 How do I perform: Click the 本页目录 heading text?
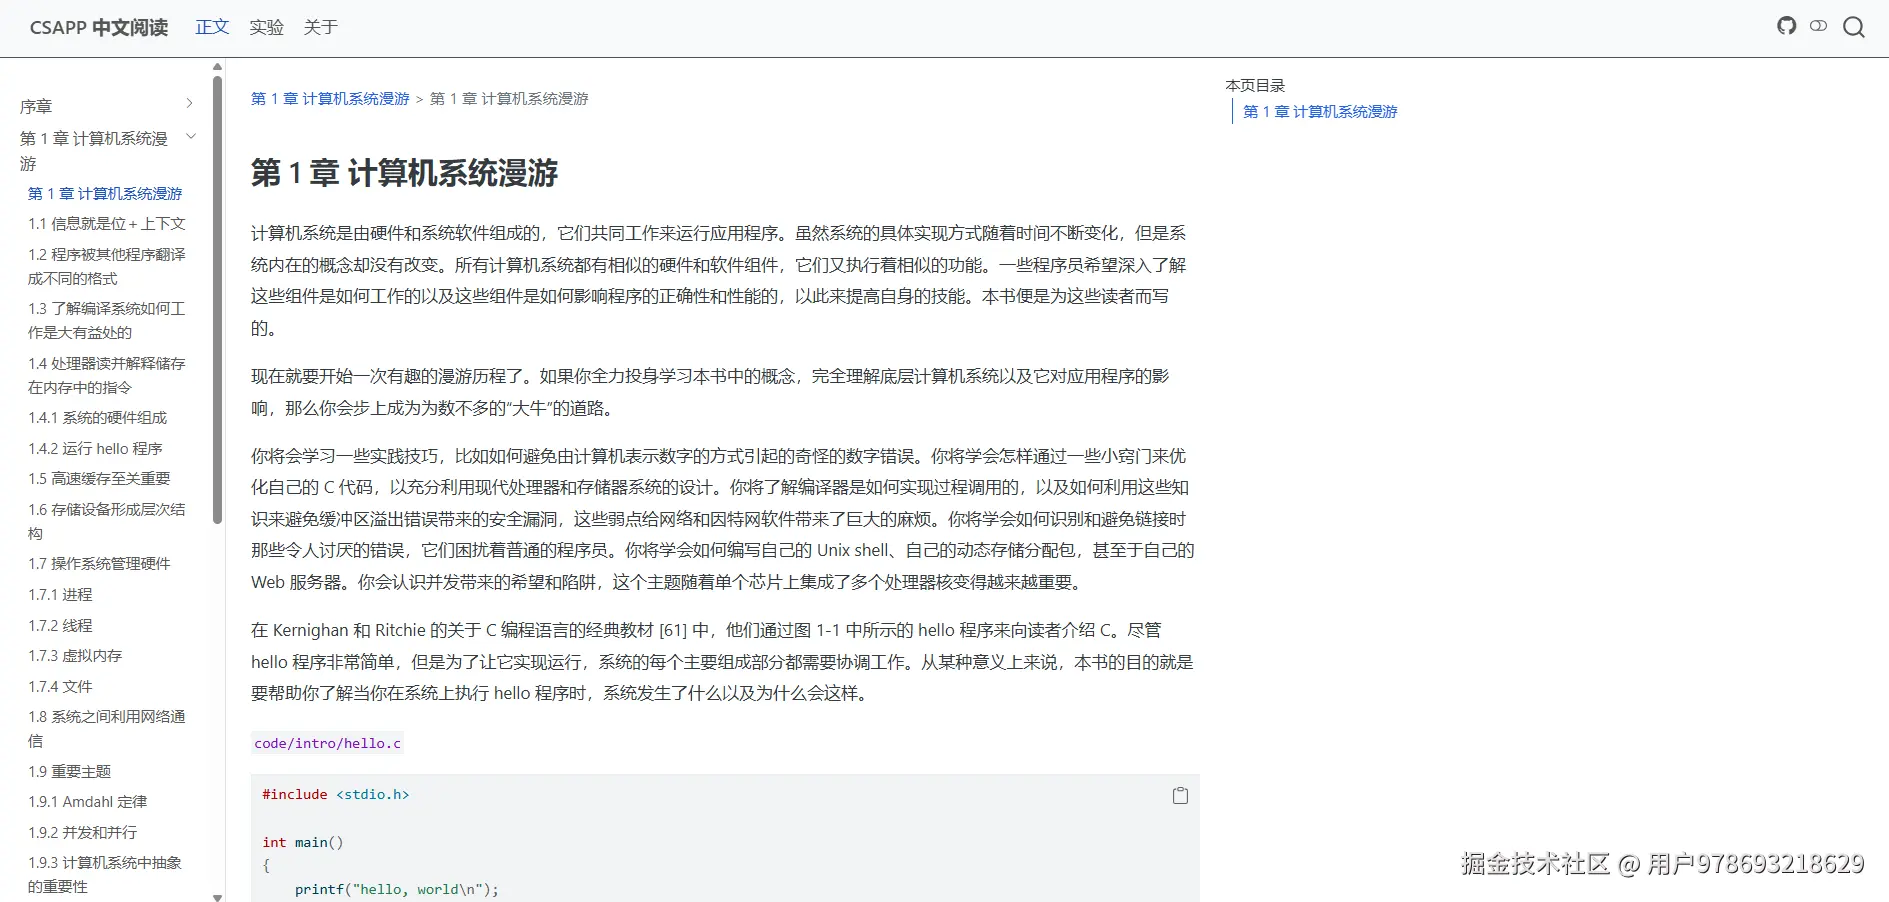(1255, 86)
